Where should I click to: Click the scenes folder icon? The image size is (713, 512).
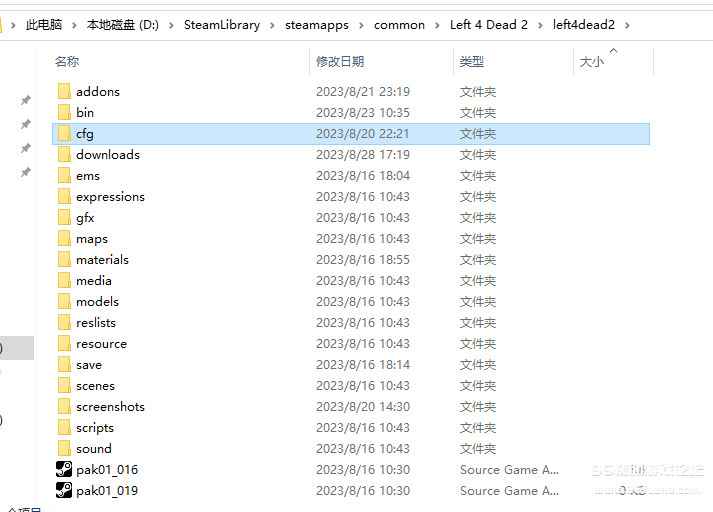[64, 385]
